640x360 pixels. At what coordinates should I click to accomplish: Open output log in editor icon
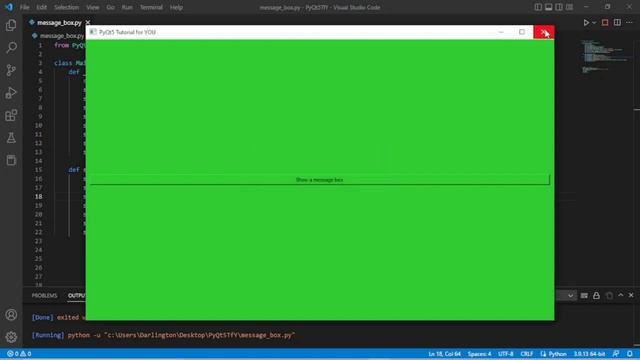point(609,295)
